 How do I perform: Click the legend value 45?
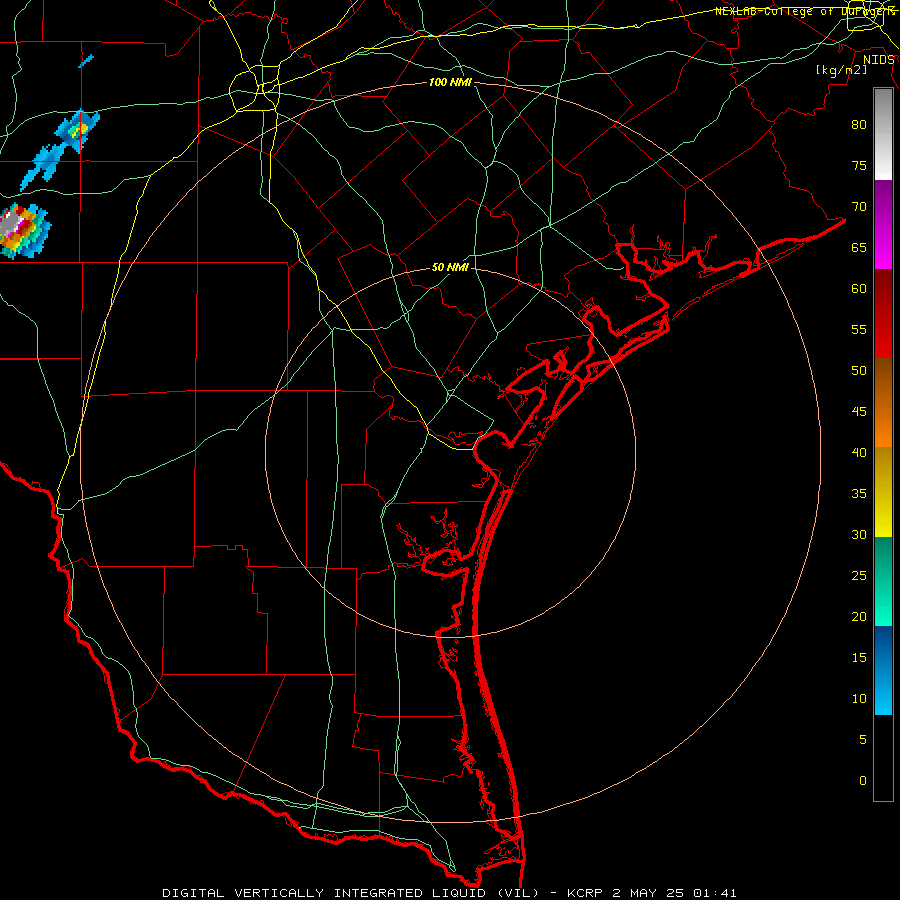click(x=859, y=412)
